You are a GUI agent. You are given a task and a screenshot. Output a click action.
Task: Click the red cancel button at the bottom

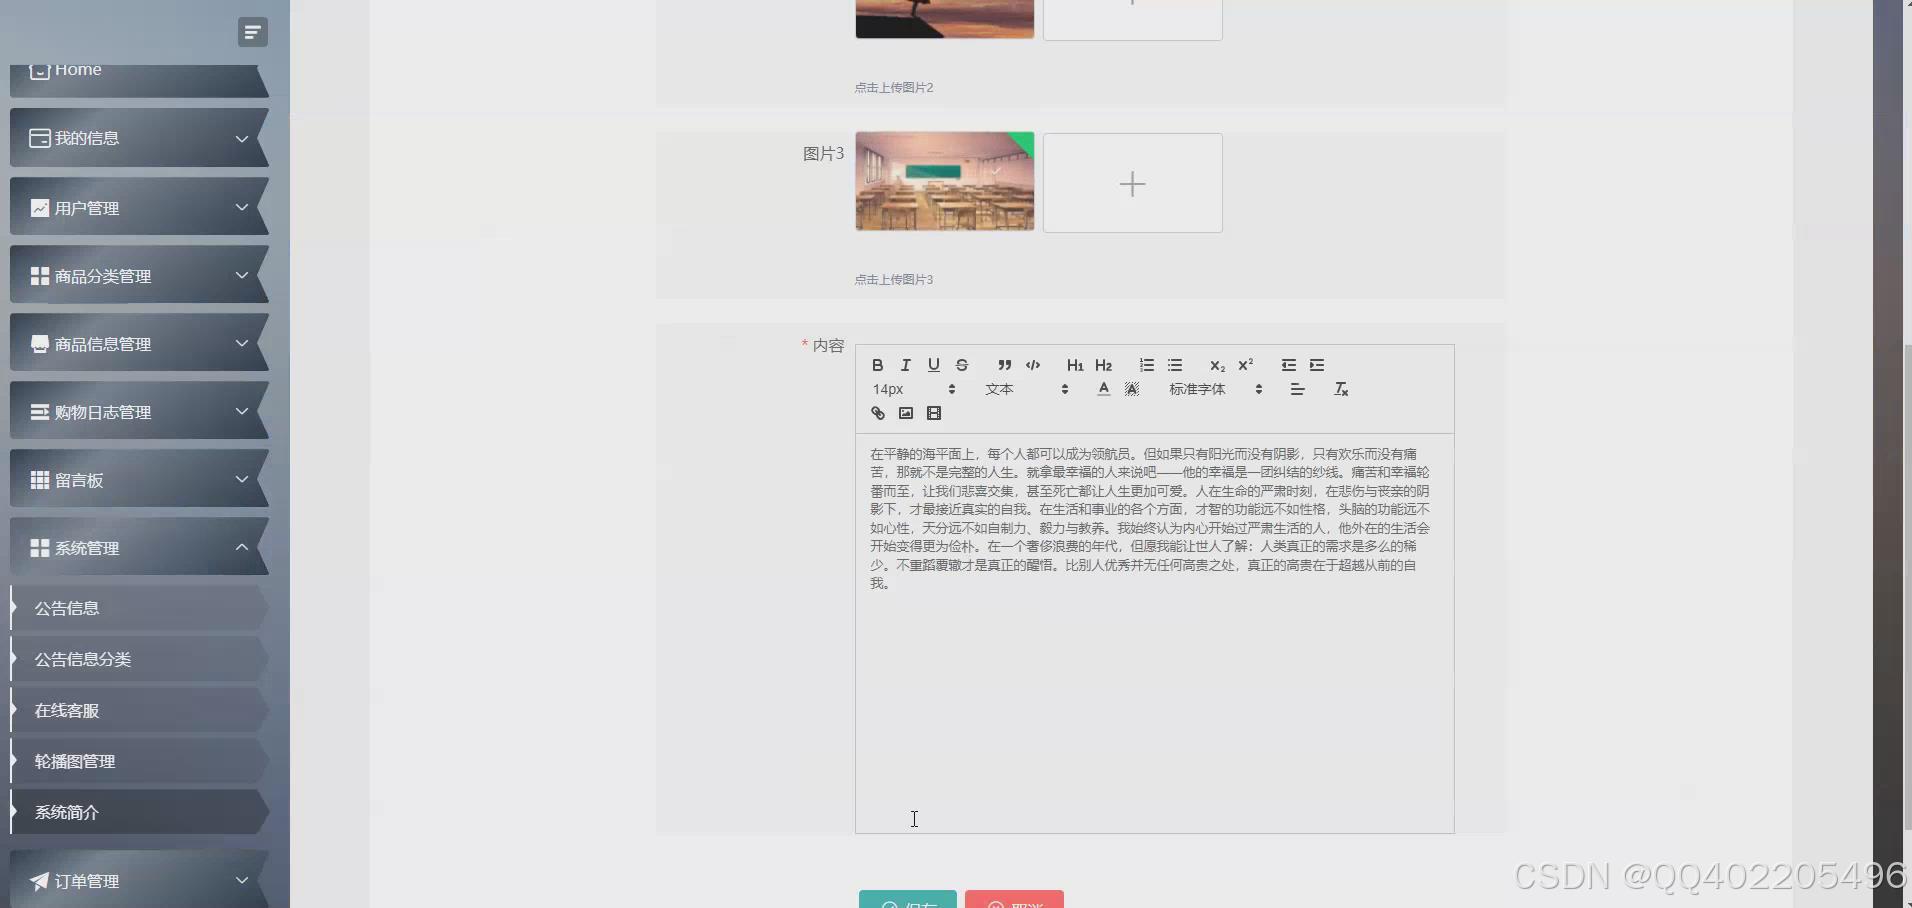click(1013, 901)
